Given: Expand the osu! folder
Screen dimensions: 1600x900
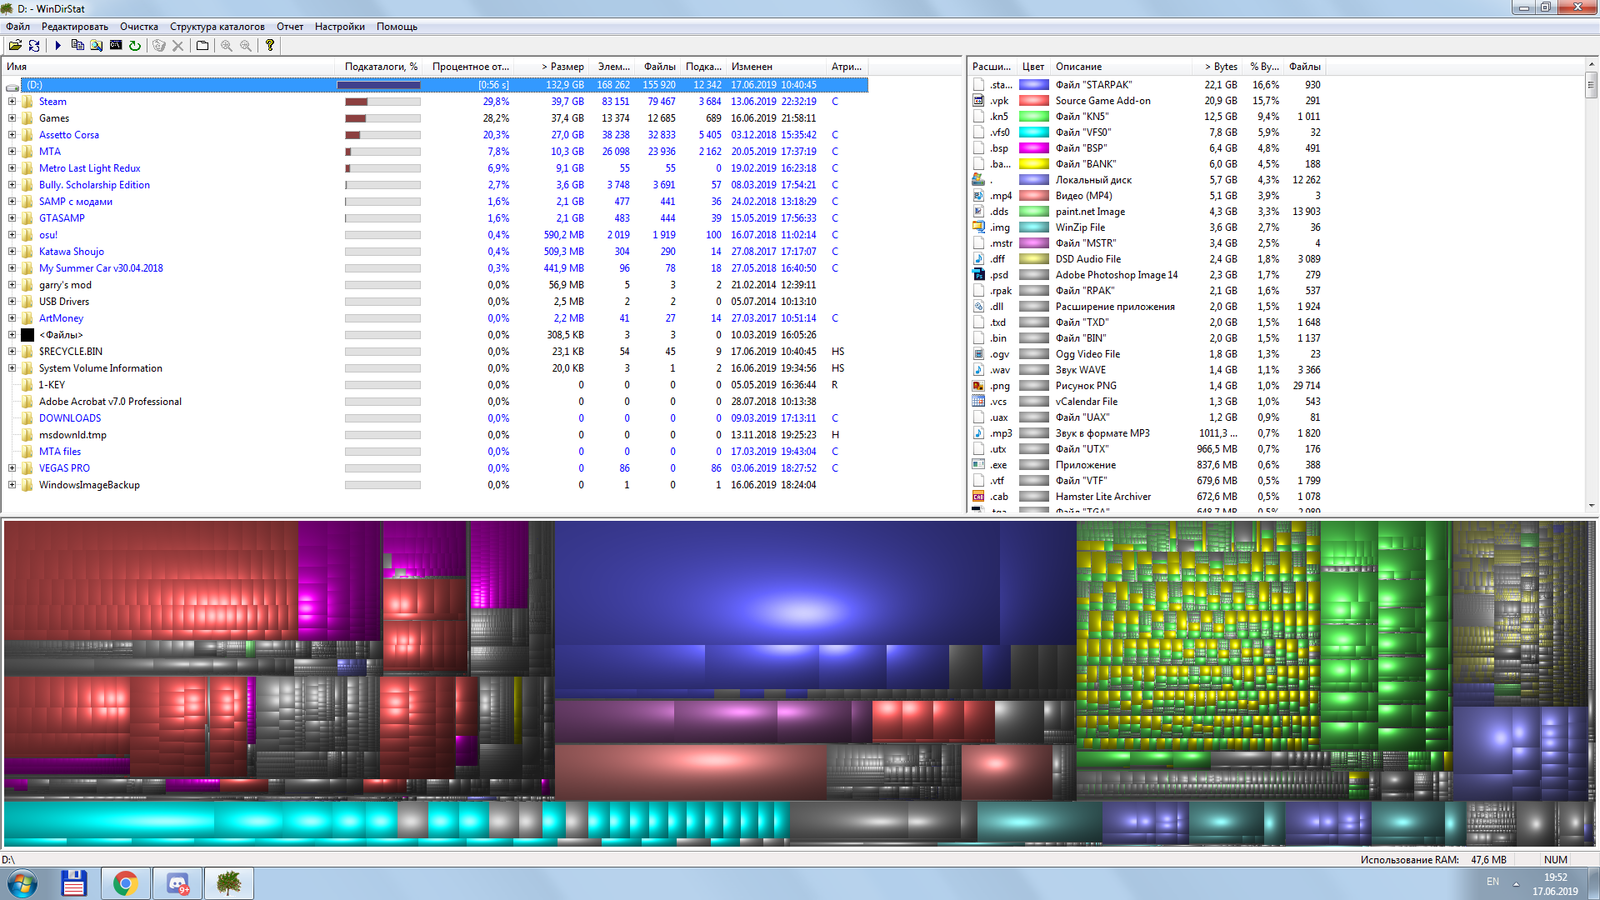Looking at the screenshot, I should [x=12, y=235].
